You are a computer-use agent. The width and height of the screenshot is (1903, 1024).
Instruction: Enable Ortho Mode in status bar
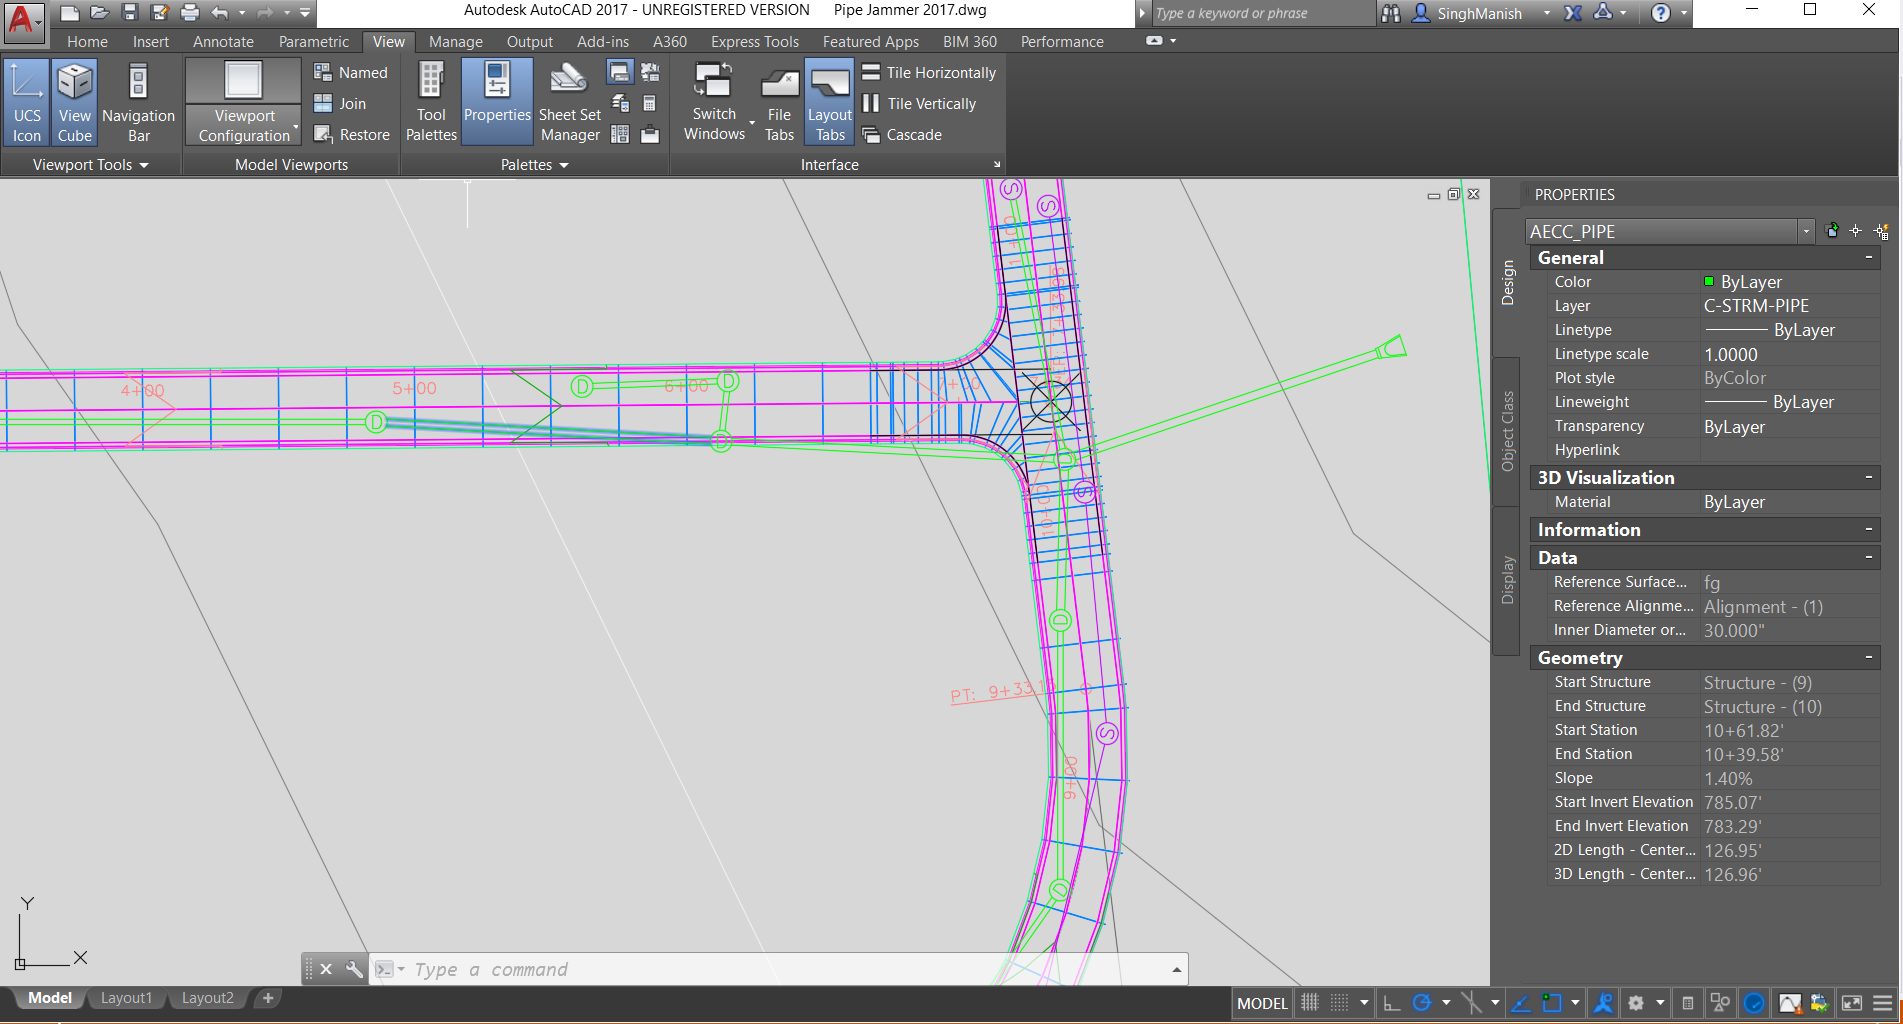(x=1391, y=1002)
